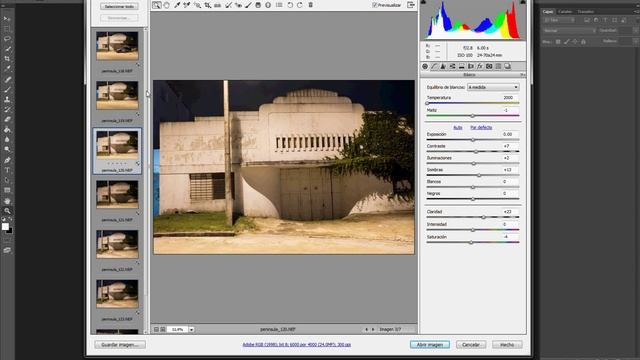Image resolution: width=640 pixels, height=360 pixels.
Task: Activate the Targeted Adjustment tool
Action: tap(197, 5)
